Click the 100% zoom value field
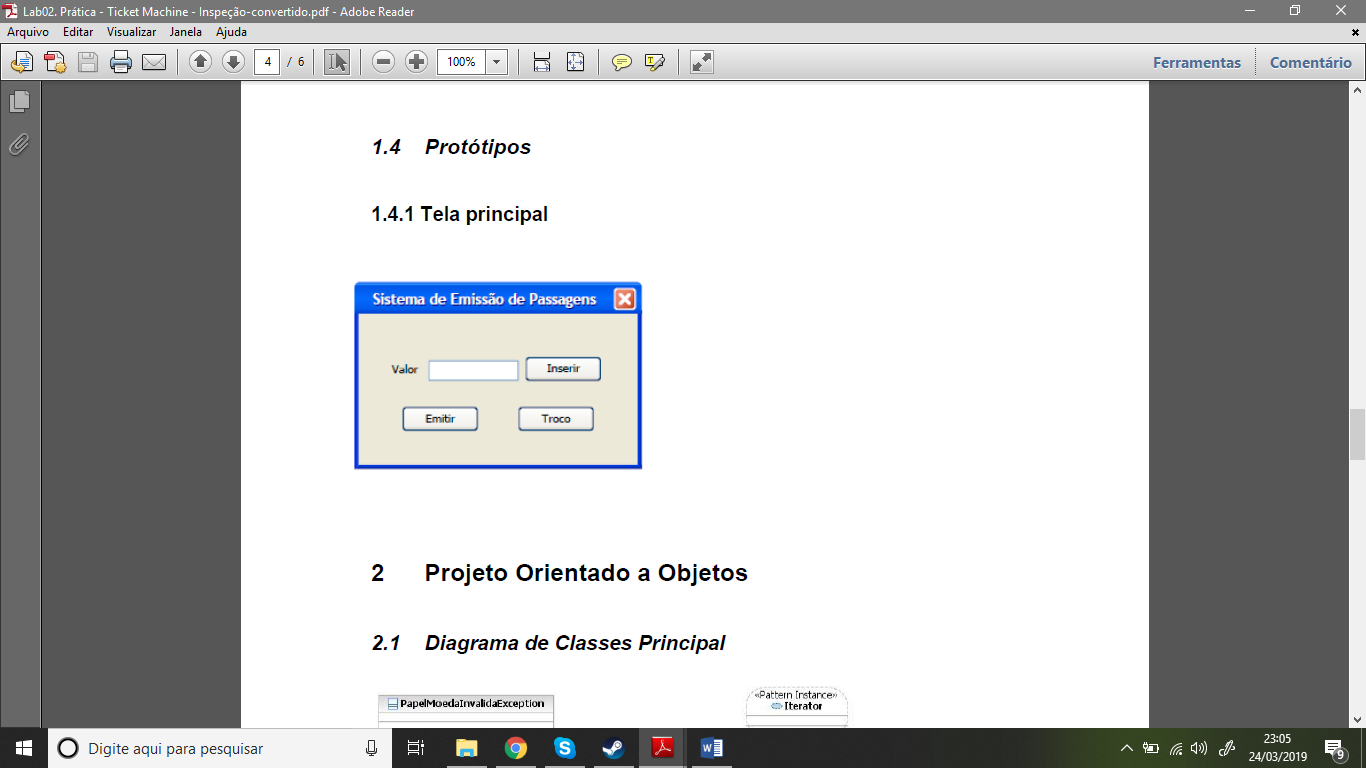1366x768 pixels. 461,62
